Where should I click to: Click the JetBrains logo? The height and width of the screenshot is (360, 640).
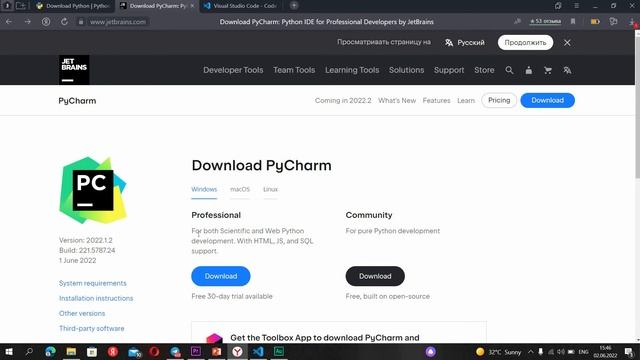pyautogui.click(x=74, y=70)
